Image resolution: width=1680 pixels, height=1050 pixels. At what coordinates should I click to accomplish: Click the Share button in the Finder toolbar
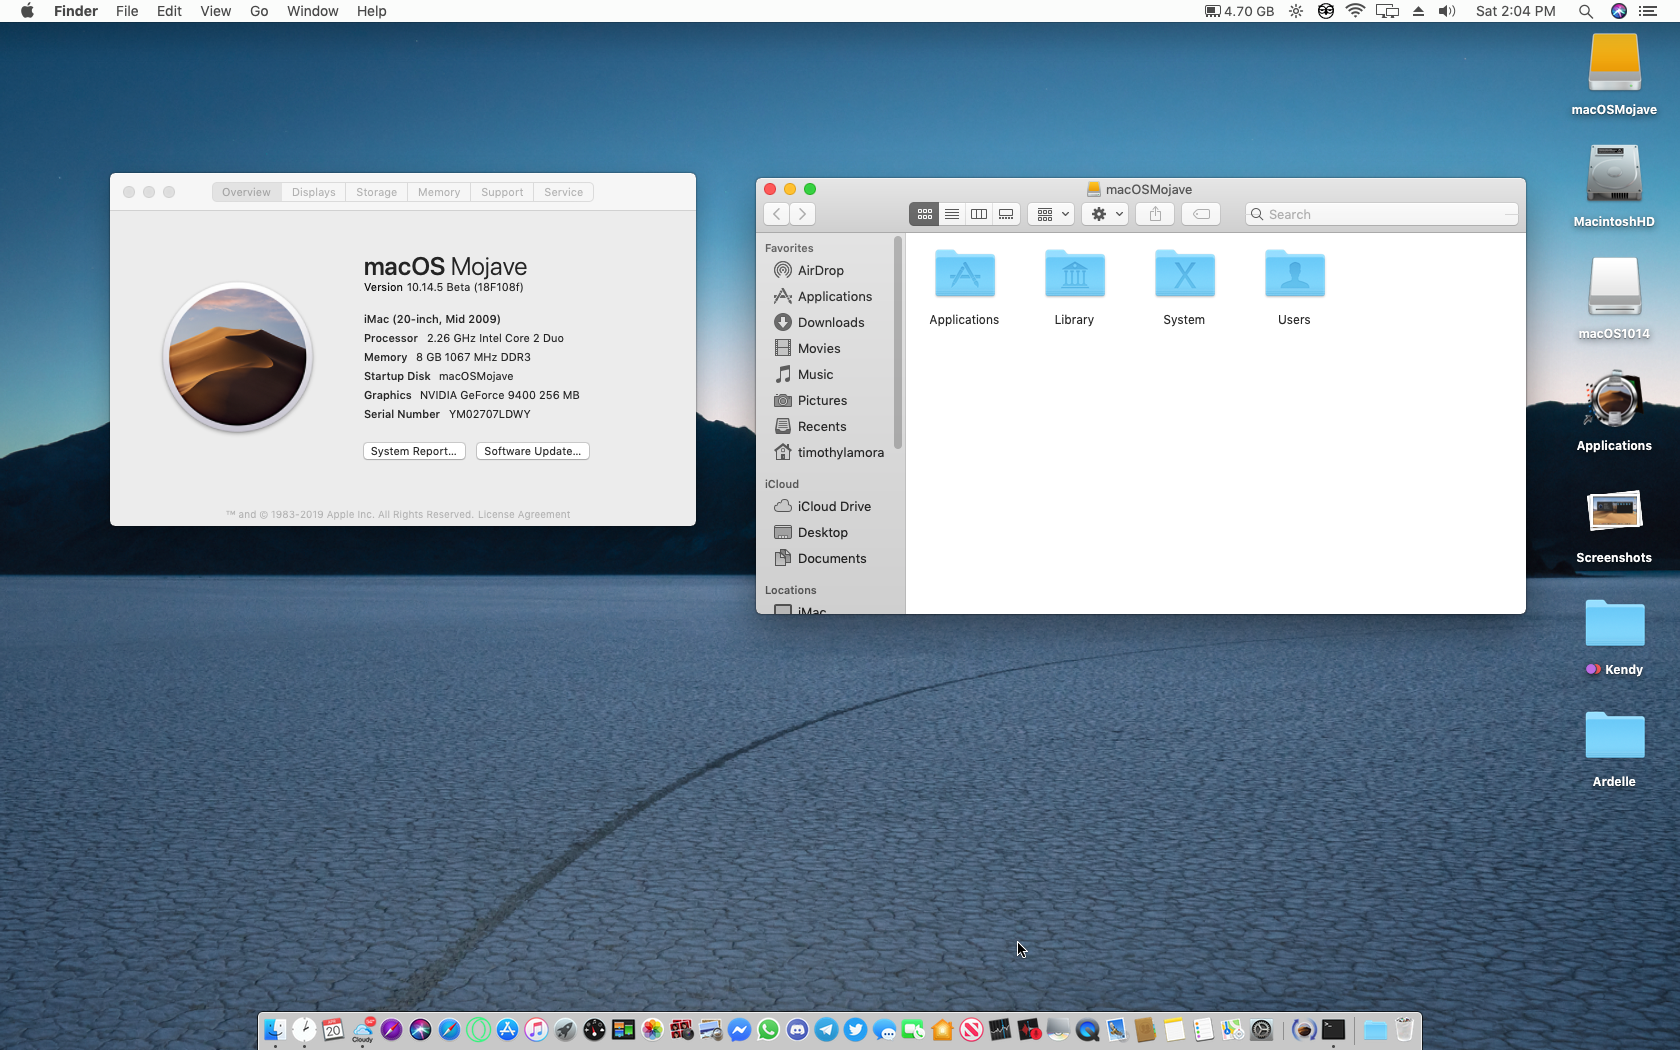point(1155,214)
